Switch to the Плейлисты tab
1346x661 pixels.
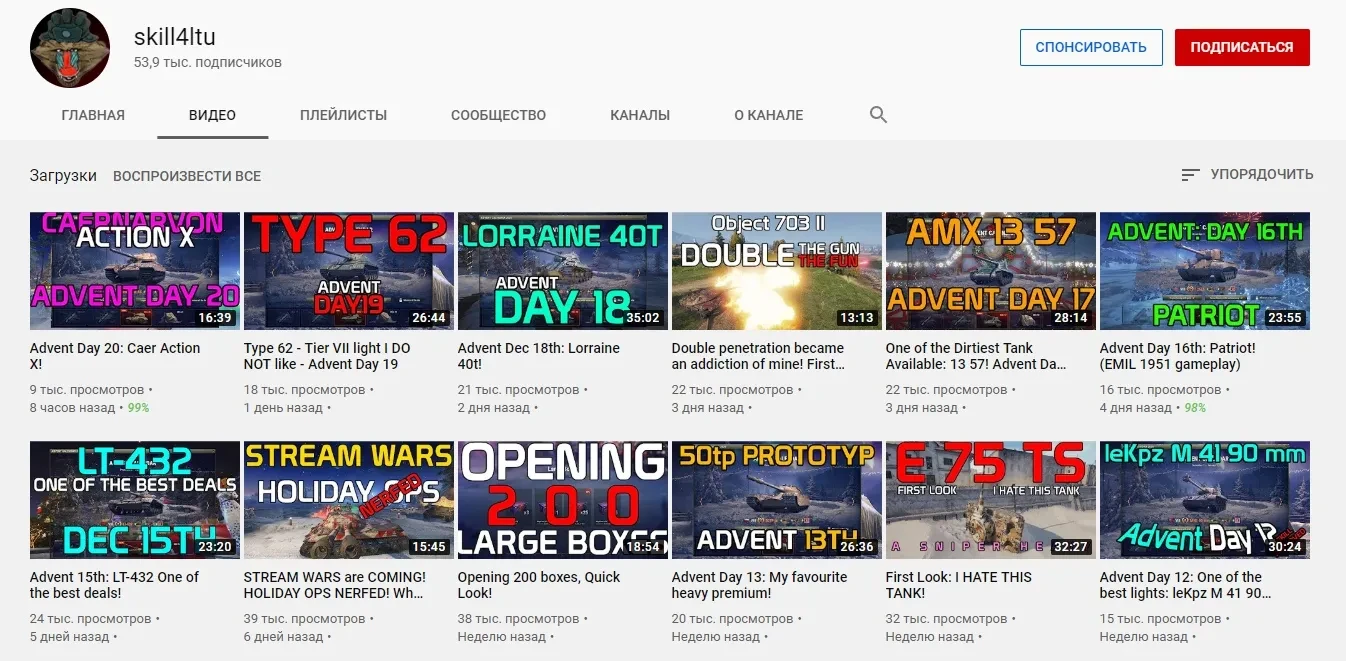coord(343,115)
